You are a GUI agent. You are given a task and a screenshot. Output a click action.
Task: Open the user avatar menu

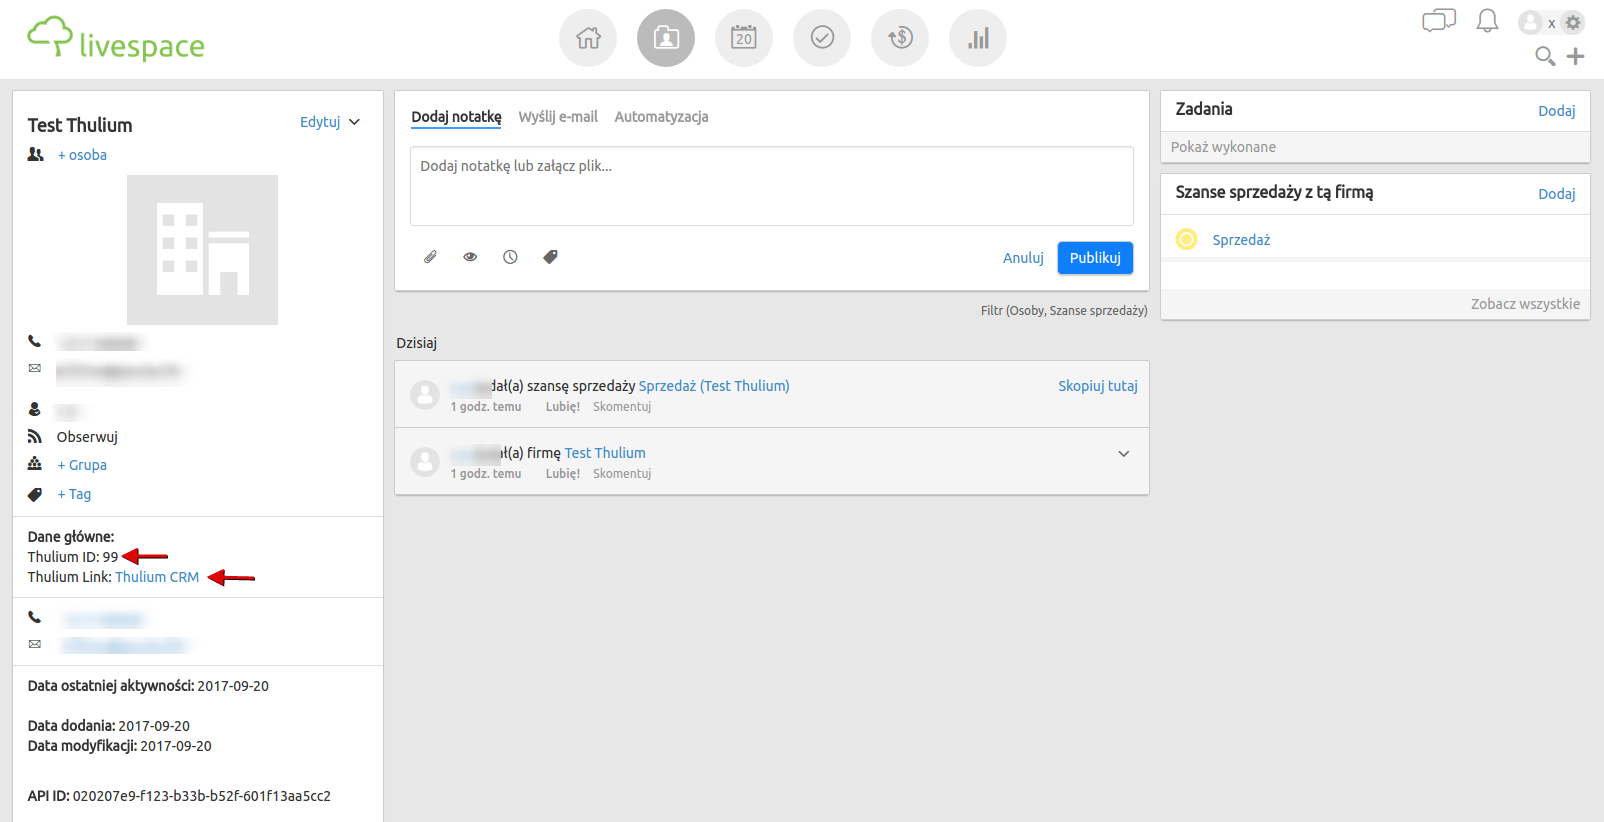tap(1530, 22)
